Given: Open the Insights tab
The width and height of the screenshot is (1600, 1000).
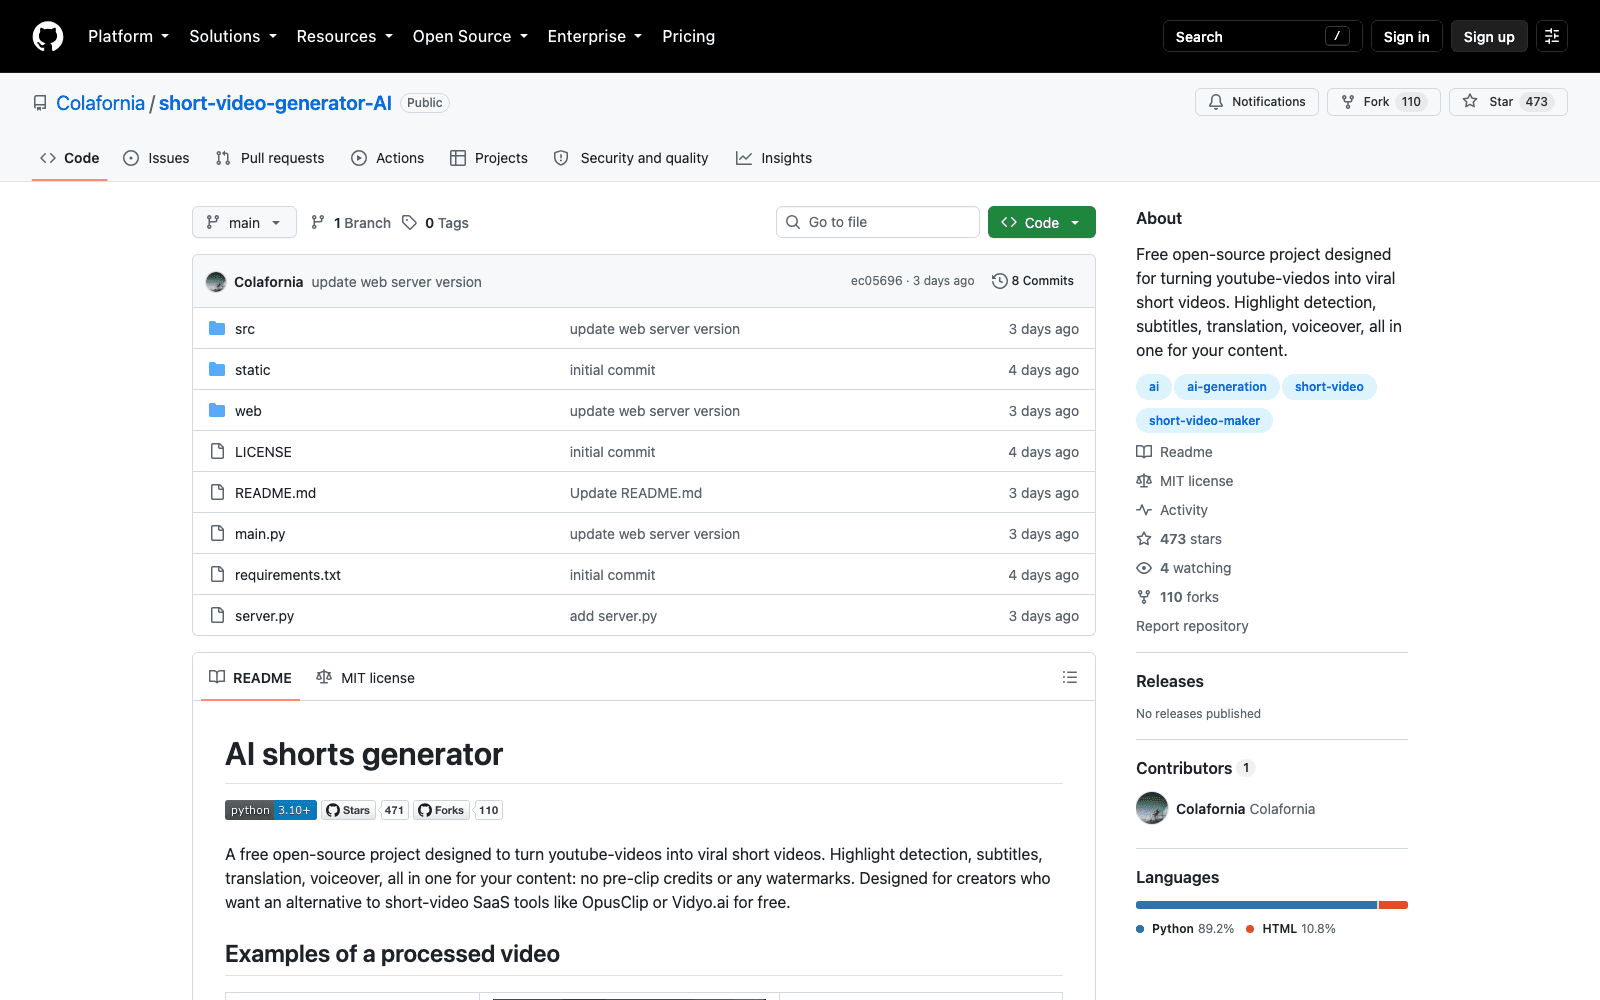Looking at the screenshot, I should (774, 158).
